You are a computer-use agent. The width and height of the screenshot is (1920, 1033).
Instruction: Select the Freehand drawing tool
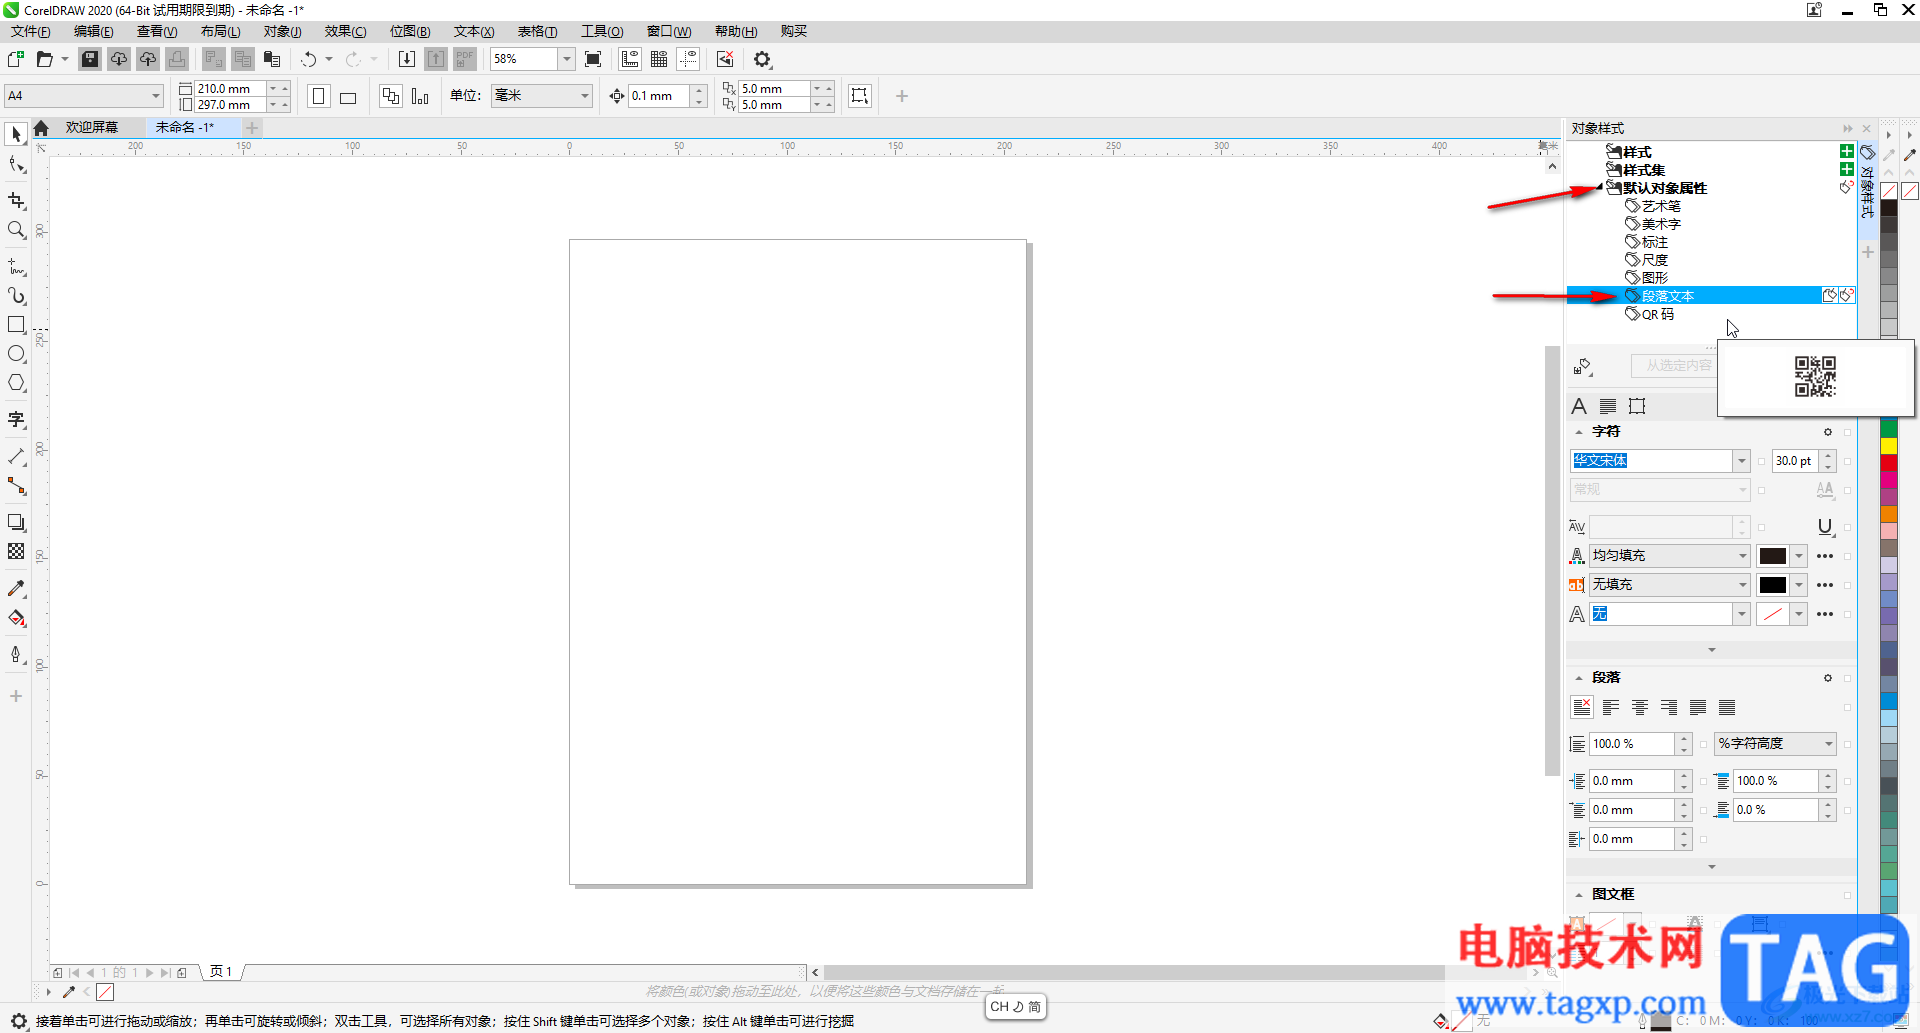(x=16, y=267)
